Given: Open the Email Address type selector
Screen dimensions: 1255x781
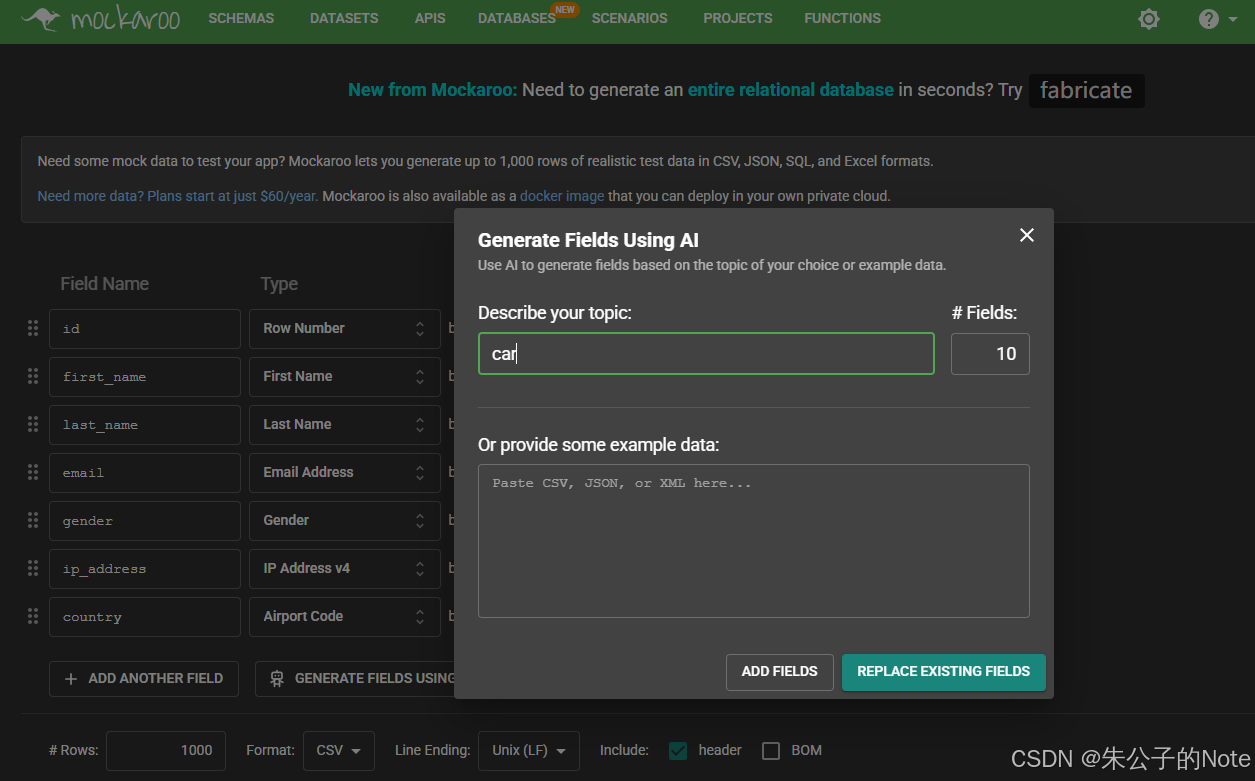Looking at the screenshot, I should [345, 472].
